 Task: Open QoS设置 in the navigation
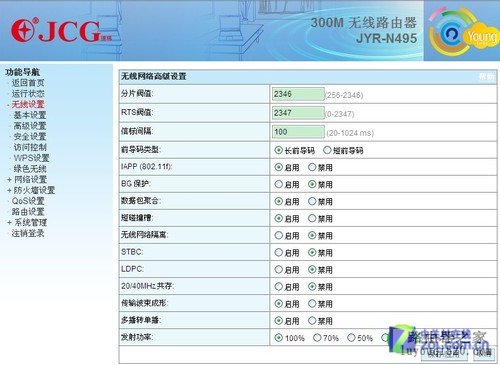[x=28, y=201]
